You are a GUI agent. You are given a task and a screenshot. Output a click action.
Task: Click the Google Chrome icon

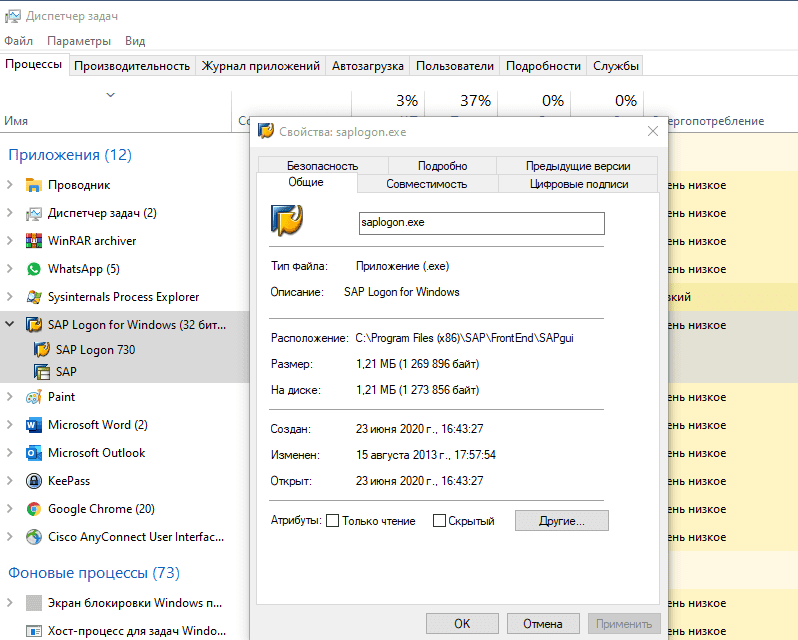point(34,509)
